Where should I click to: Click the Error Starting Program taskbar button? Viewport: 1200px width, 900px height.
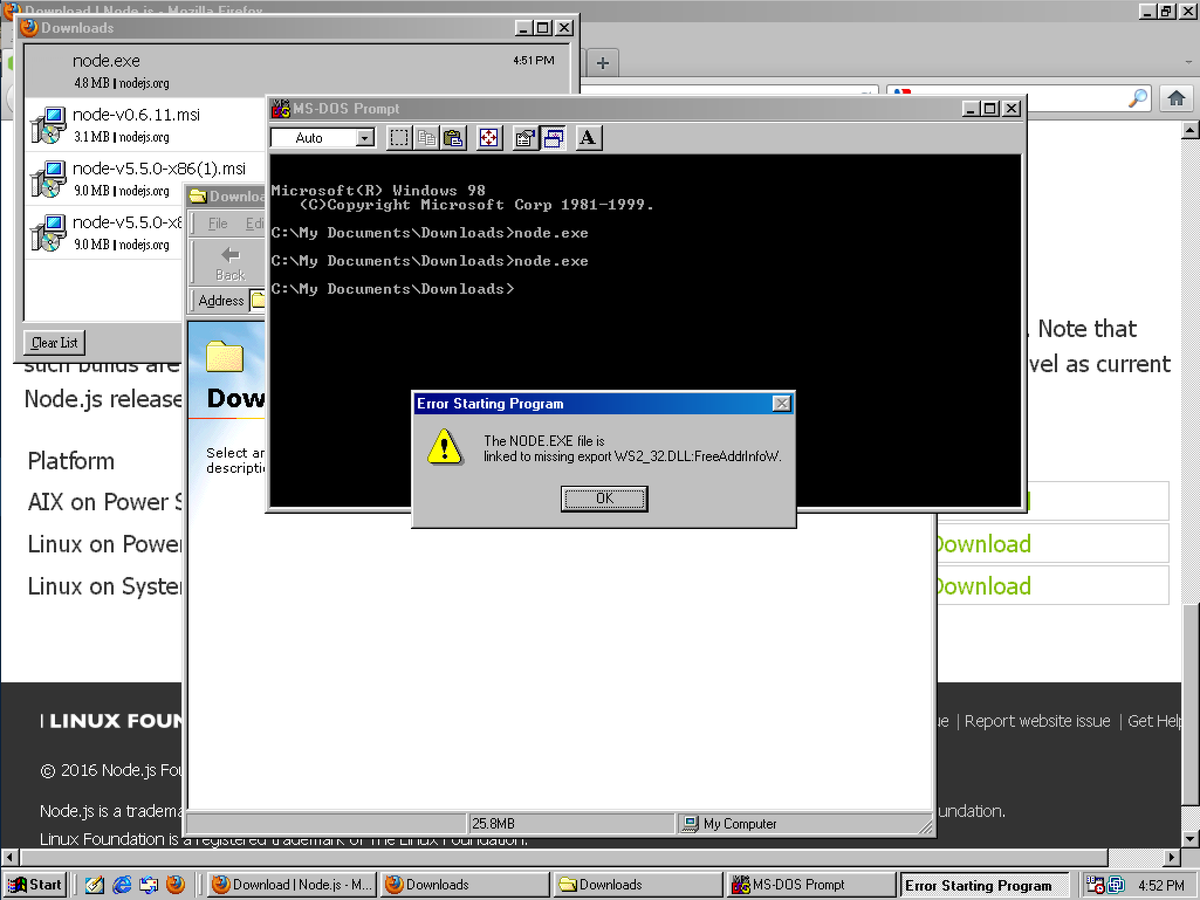(x=984, y=884)
